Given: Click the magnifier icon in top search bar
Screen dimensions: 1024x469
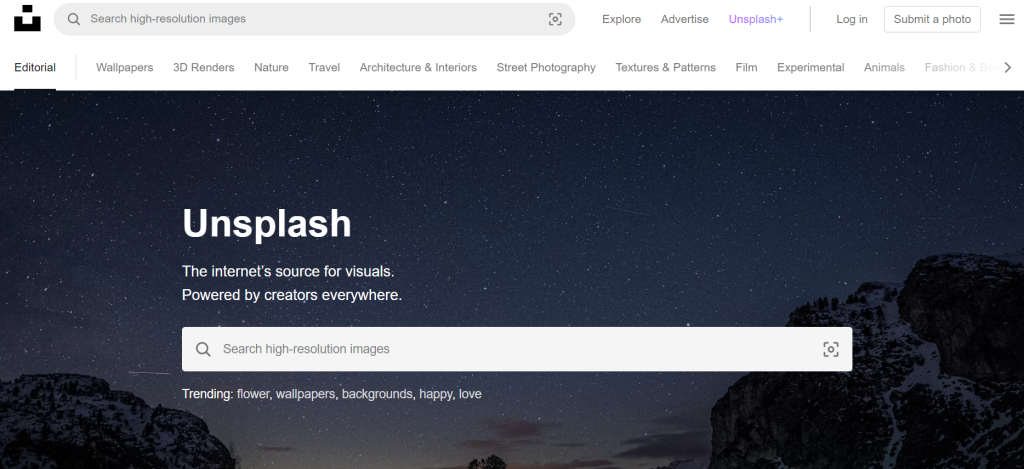Looking at the screenshot, I should point(74,19).
